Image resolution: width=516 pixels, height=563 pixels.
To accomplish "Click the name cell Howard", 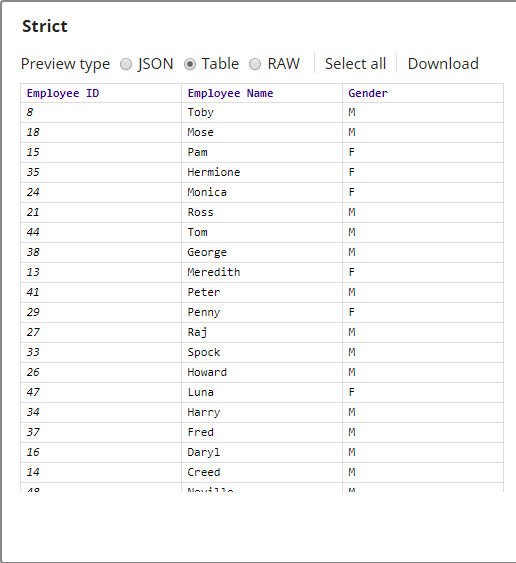I will (x=262, y=372).
